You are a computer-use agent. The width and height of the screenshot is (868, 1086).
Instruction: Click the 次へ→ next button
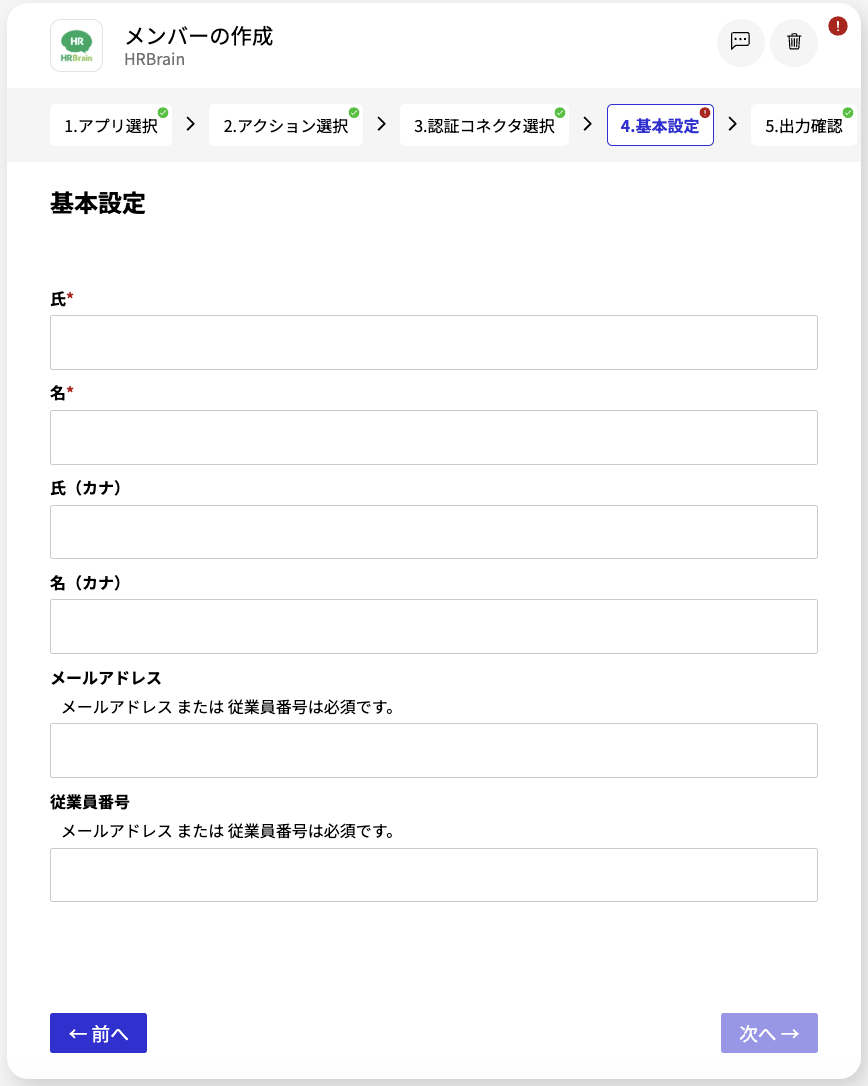(769, 1033)
